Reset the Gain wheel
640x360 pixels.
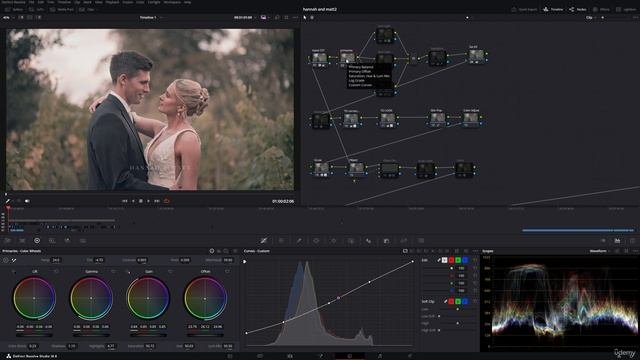[171, 271]
